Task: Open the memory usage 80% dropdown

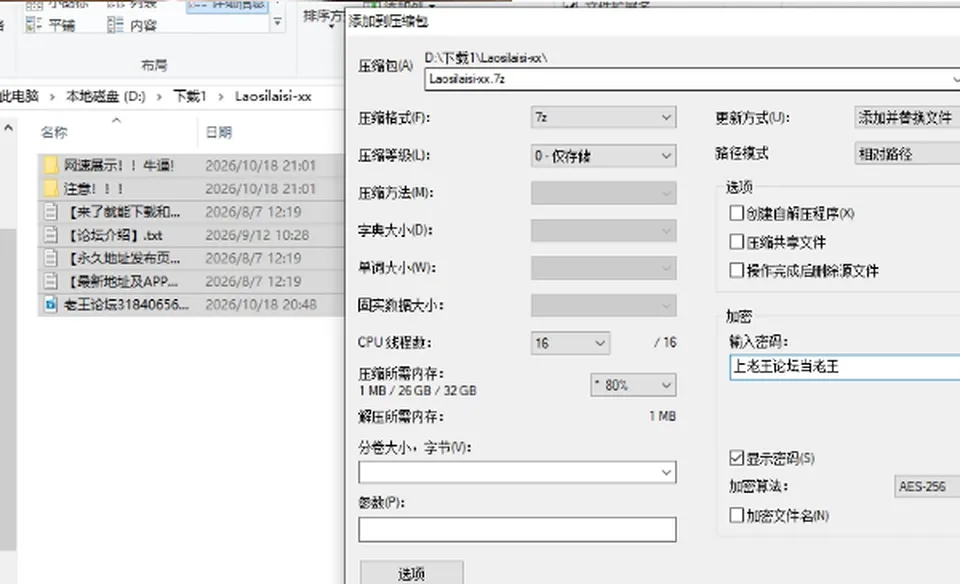Action: coord(633,385)
